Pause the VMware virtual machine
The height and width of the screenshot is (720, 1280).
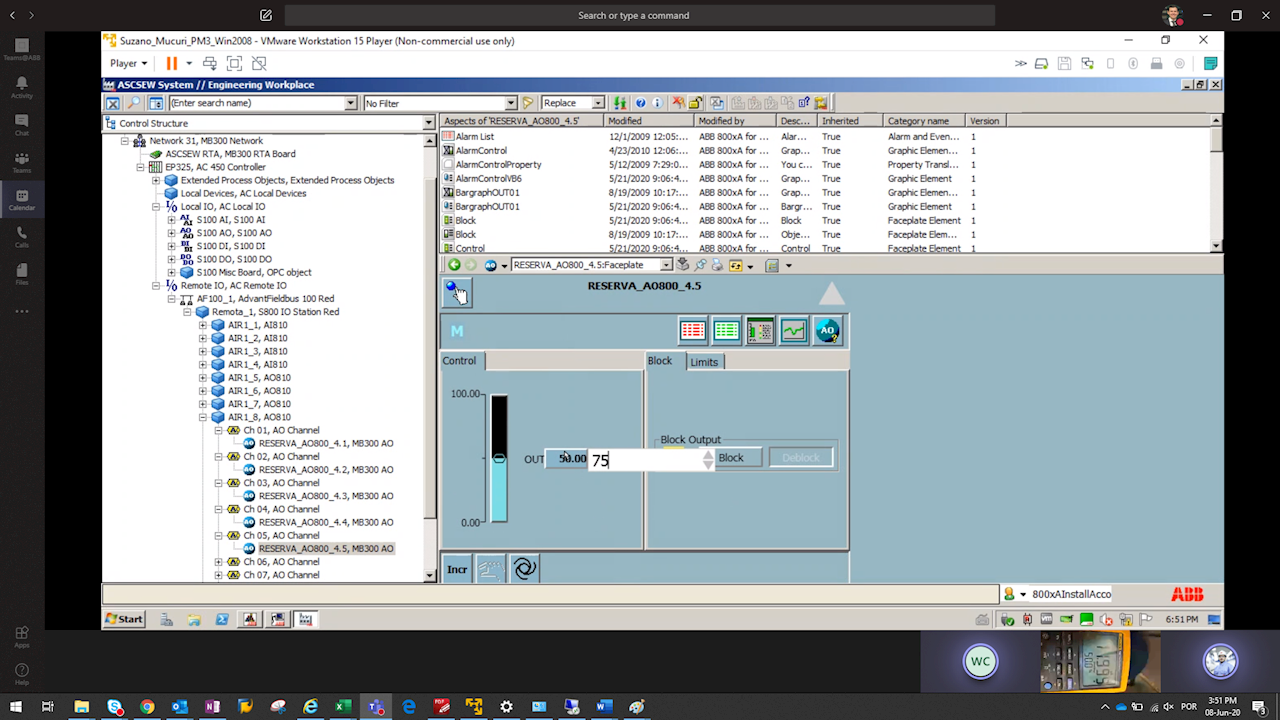172,63
